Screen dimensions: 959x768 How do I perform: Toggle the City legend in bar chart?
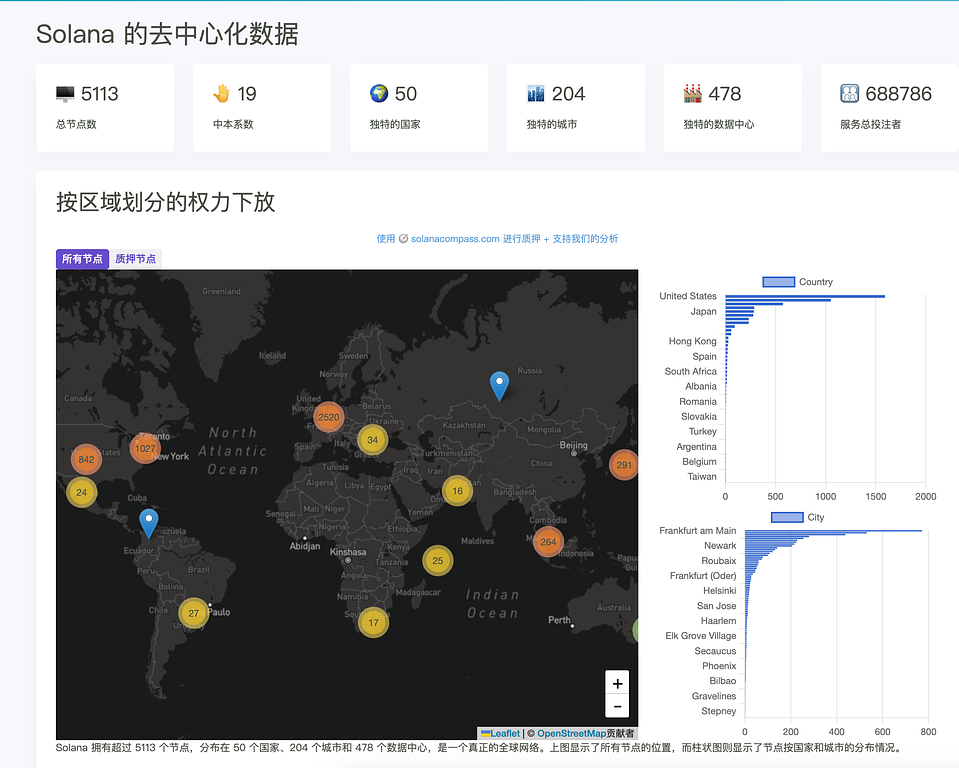(787, 517)
